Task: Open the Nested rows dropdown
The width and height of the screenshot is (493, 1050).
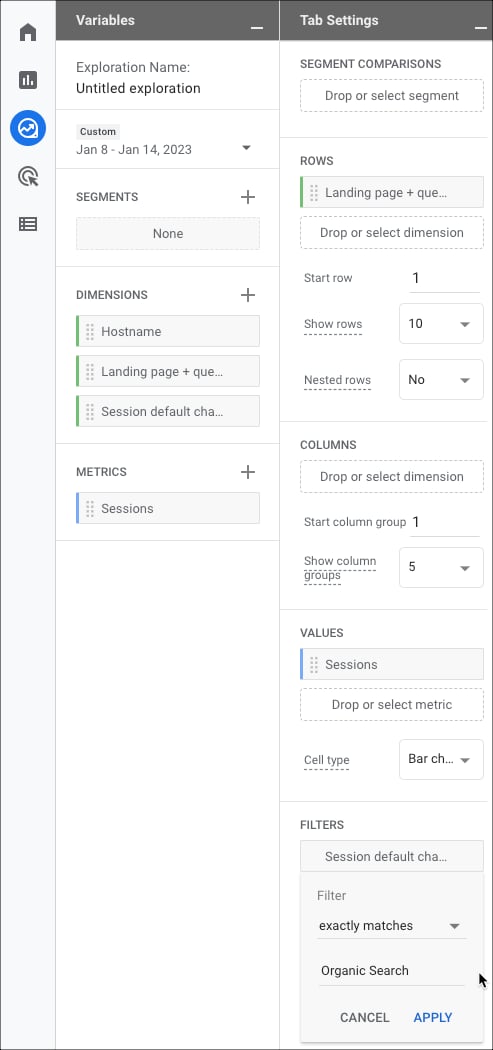Action: (441, 380)
